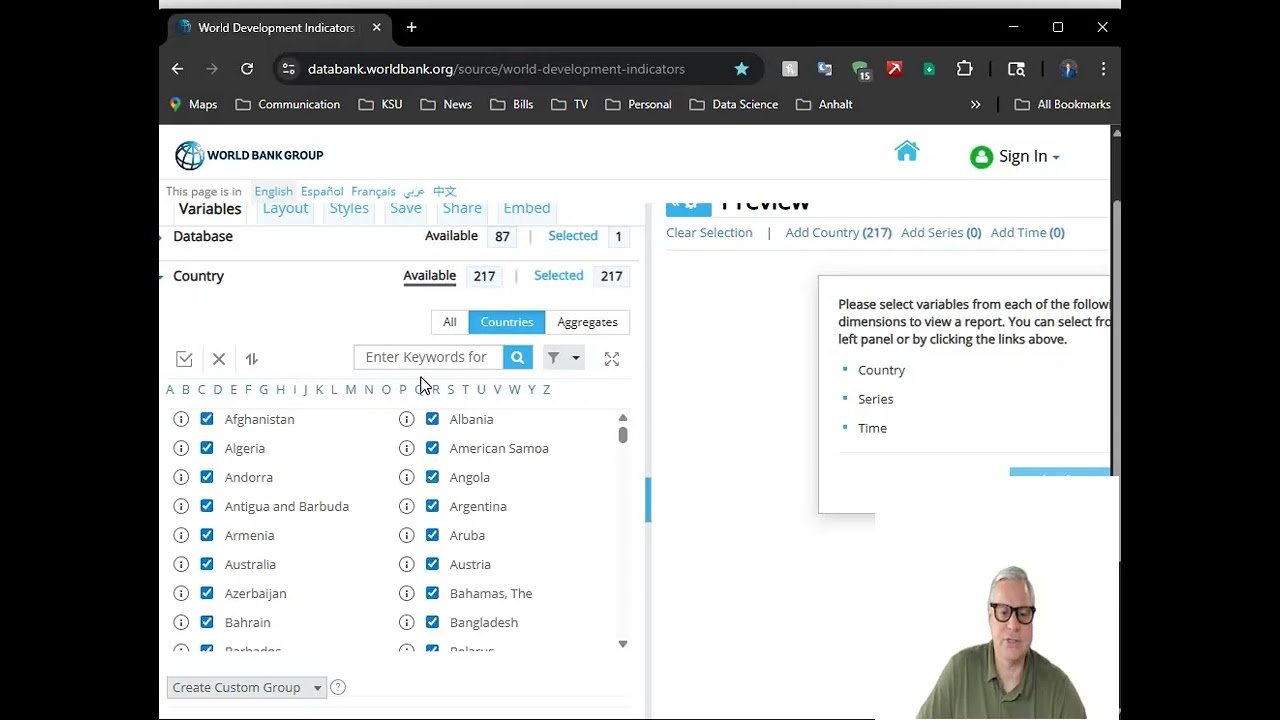Open the filter dropdown arrow
The image size is (1280, 720).
click(575, 358)
